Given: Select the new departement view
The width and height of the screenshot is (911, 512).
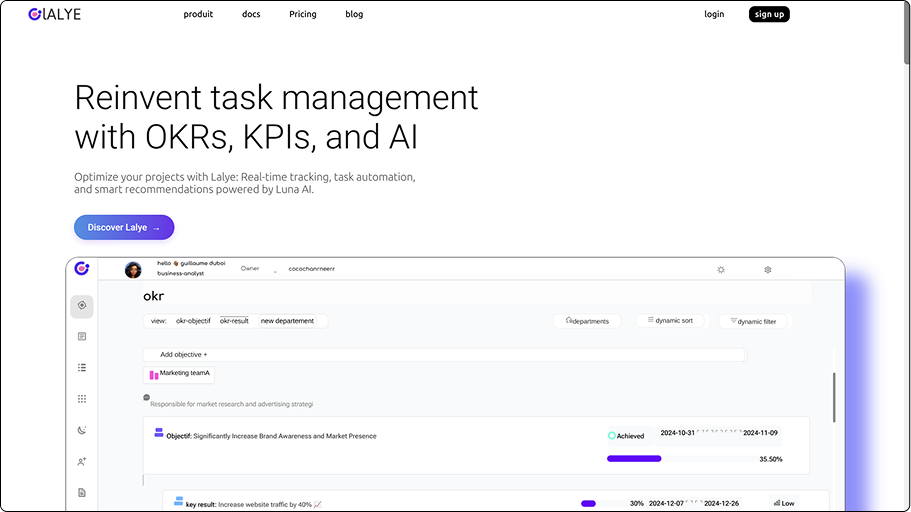Looking at the screenshot, I should pyautogui.click(x=287, y=321).
